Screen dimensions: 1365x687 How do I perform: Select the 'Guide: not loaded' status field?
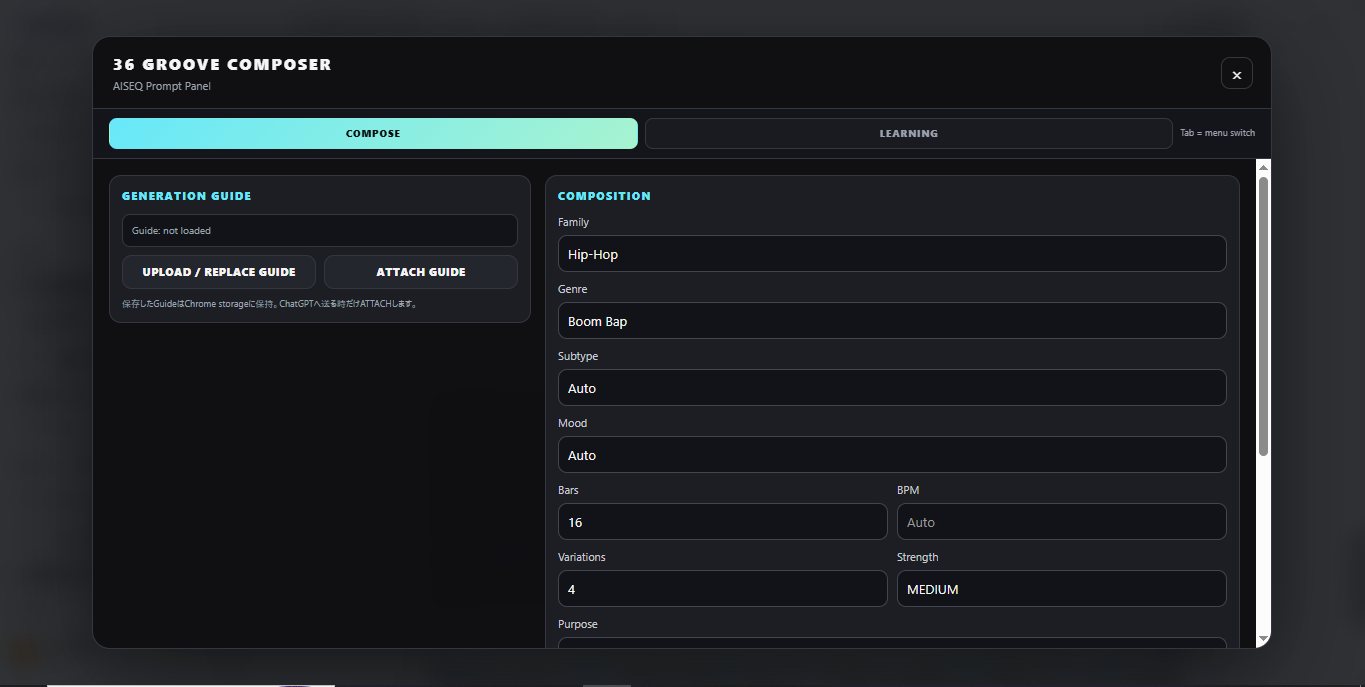[x=320, y=230]
